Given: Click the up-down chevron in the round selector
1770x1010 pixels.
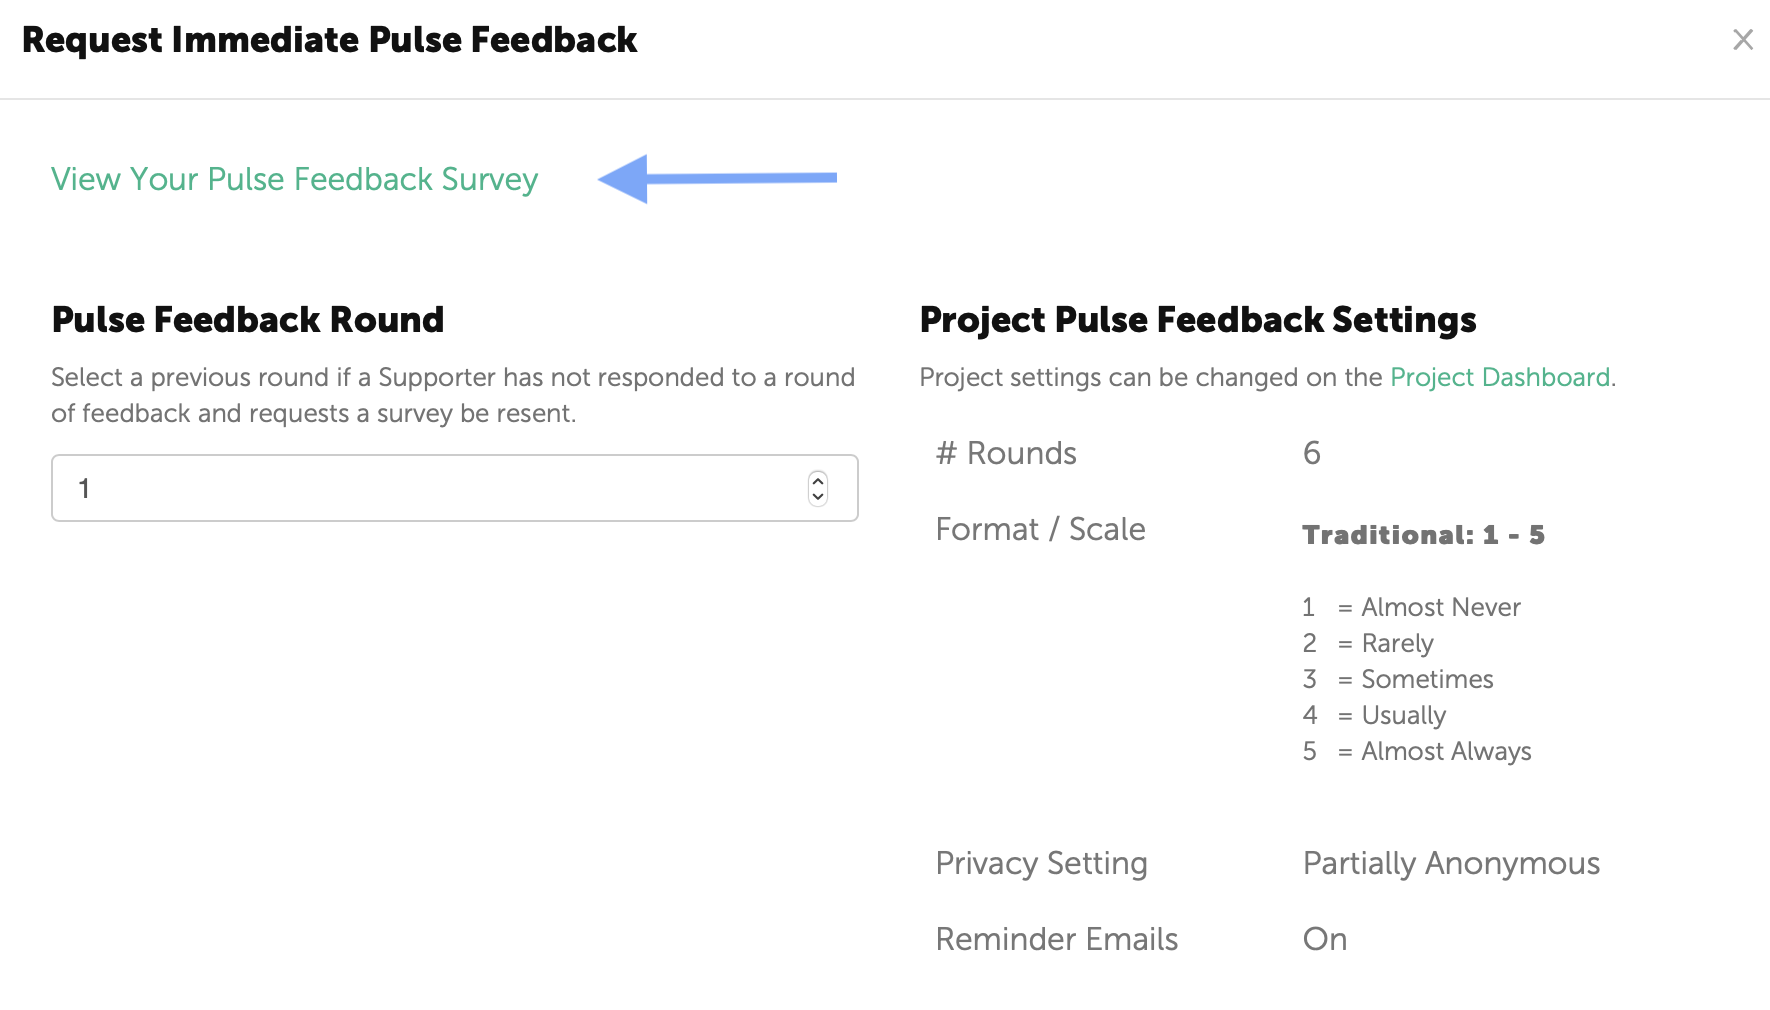Looking at the screenshot, I should point(818,488).
